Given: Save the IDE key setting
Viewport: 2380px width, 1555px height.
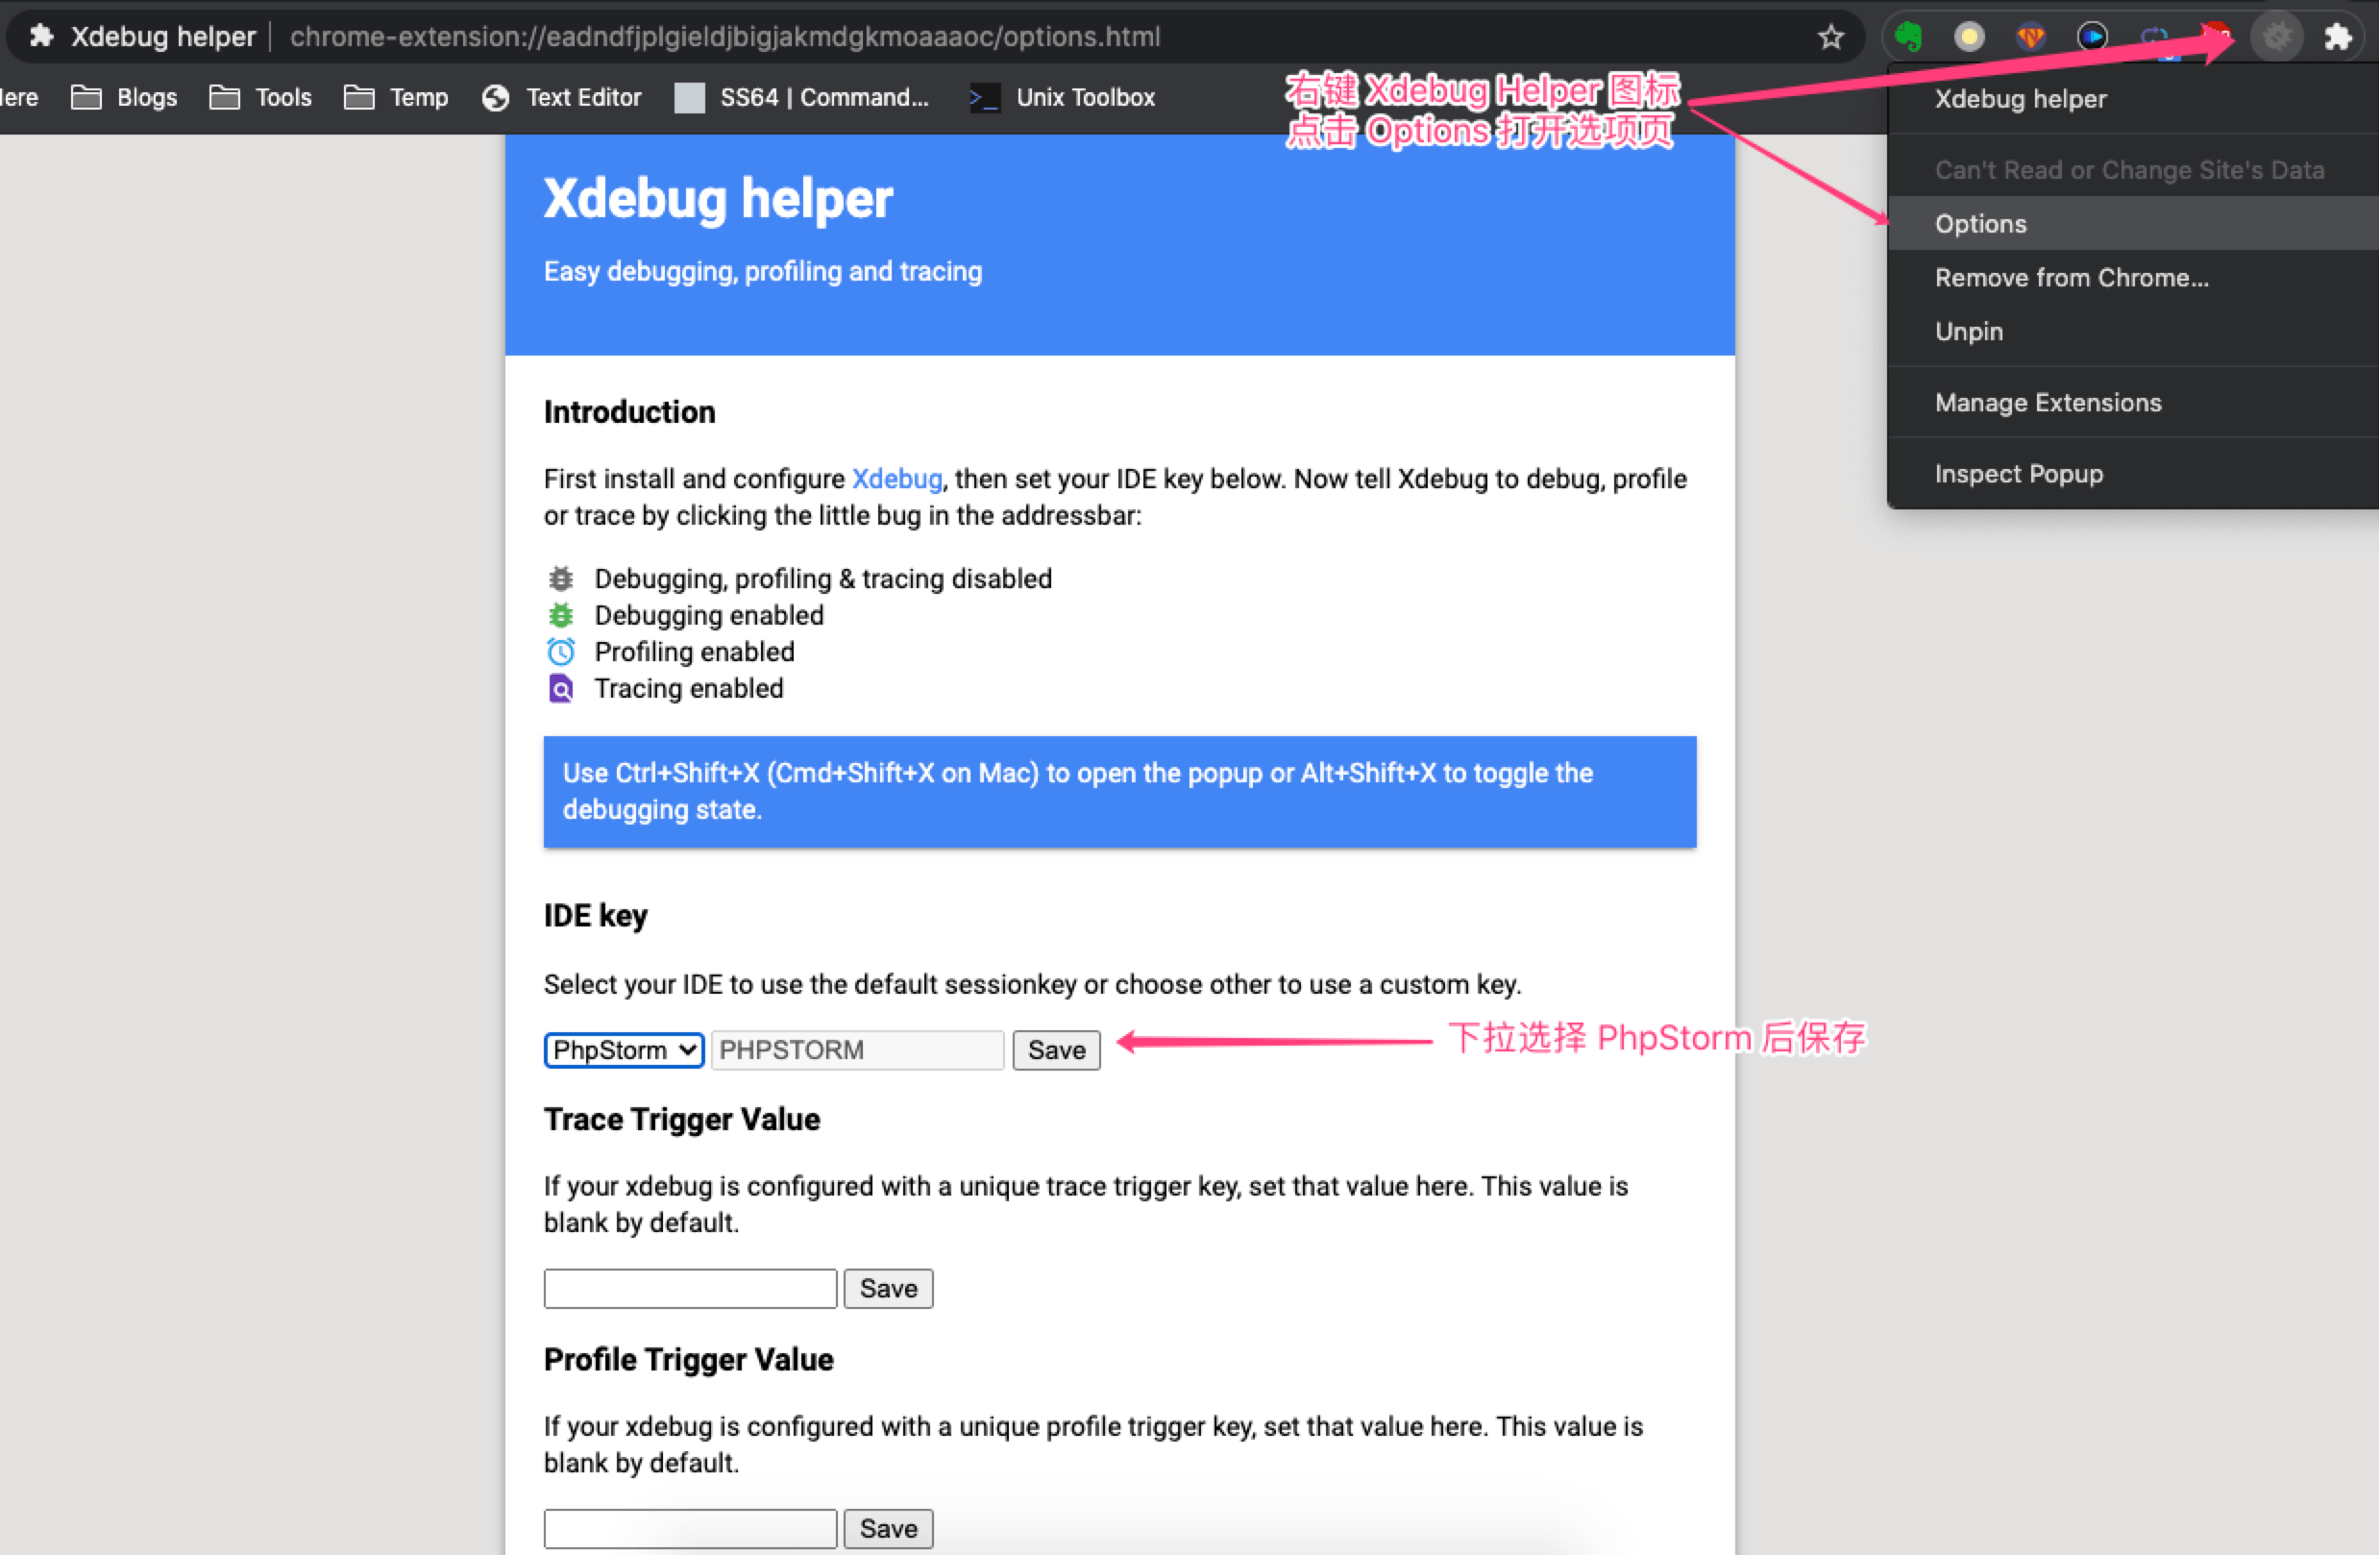Looking at the screenshot, I should click(1056, 1050).
